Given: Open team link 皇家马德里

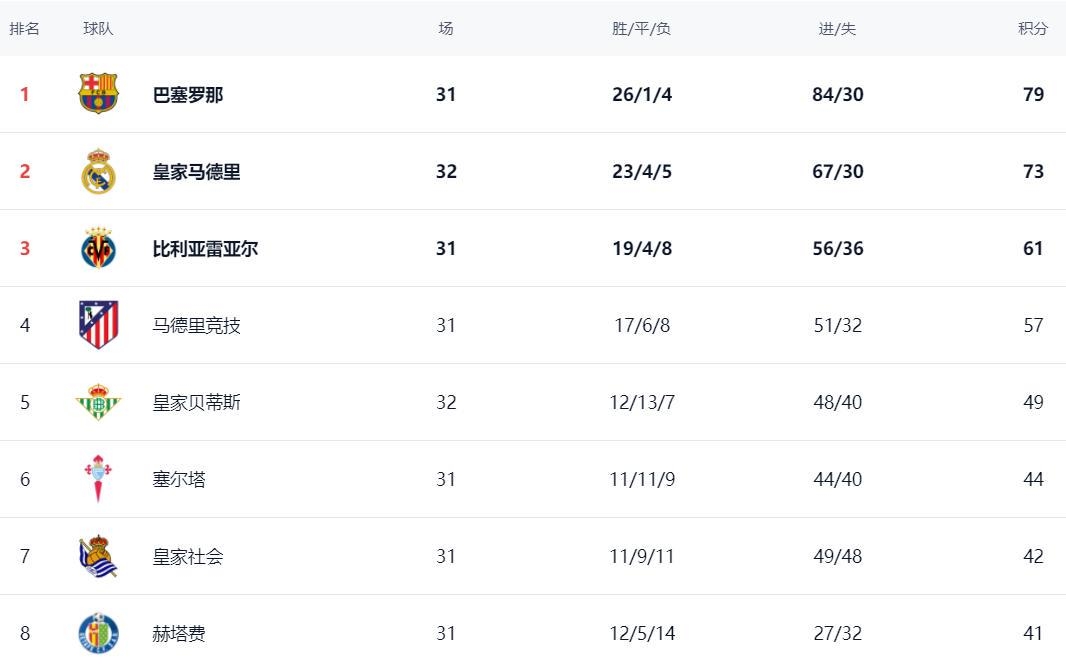Looking at the screenshot, I should pyautogui.click(x=196, y=172).
